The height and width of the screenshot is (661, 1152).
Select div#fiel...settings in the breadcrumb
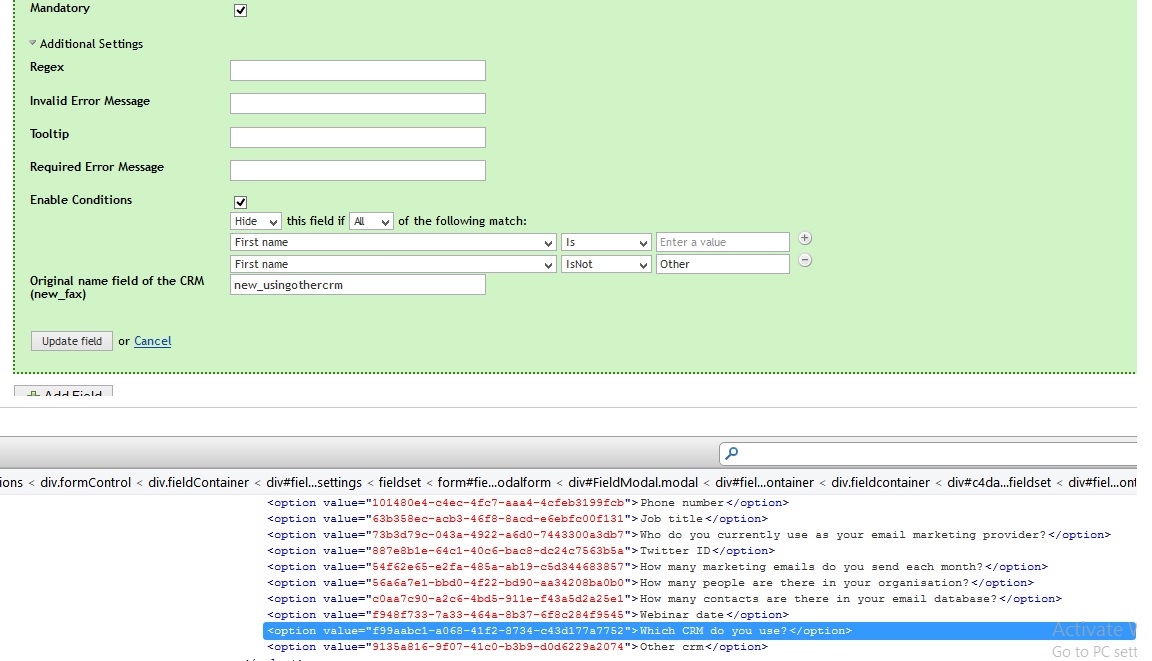pos(314,483)
